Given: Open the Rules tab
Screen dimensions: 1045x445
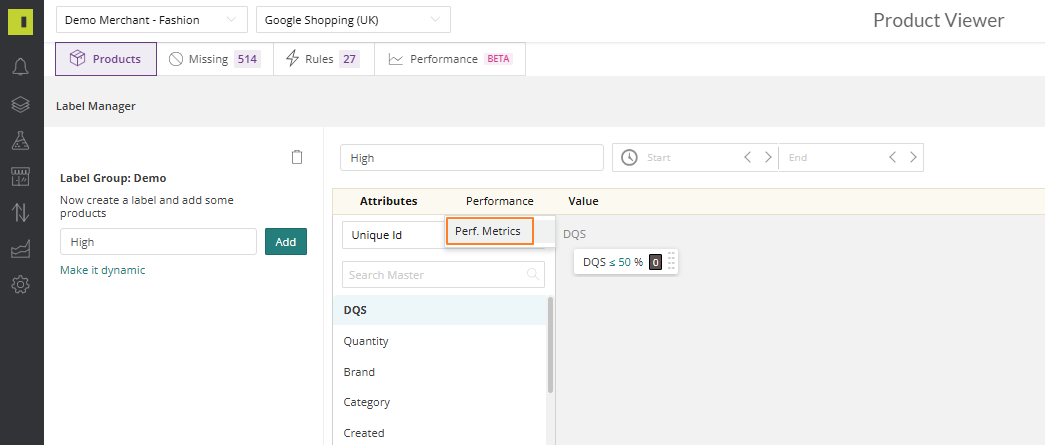Looking at the screenshot, I should [324, 59].
